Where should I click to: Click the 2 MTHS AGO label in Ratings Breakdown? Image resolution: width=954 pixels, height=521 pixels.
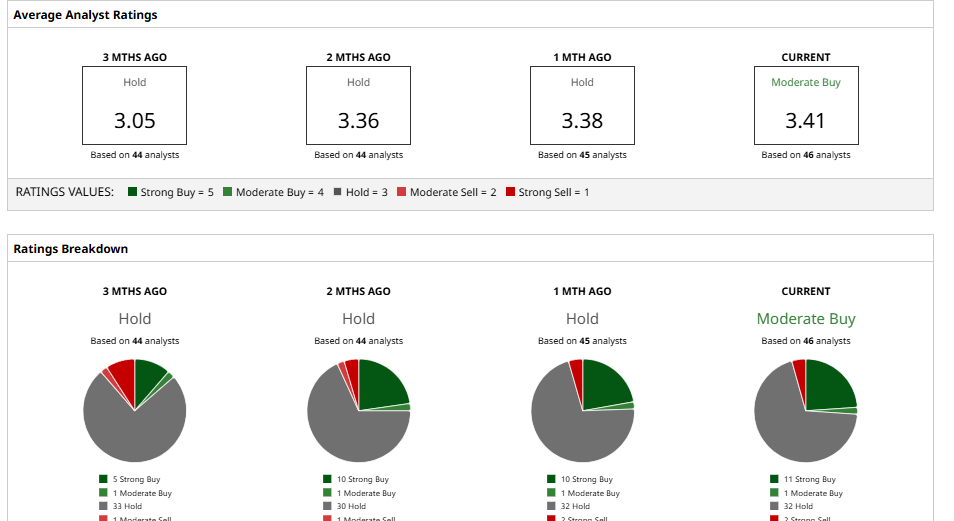pos(358,291)
